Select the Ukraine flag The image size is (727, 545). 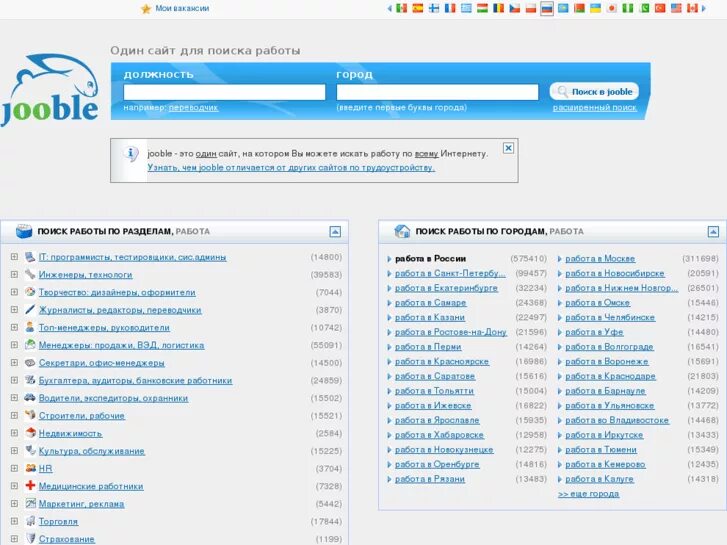point(595,8)
